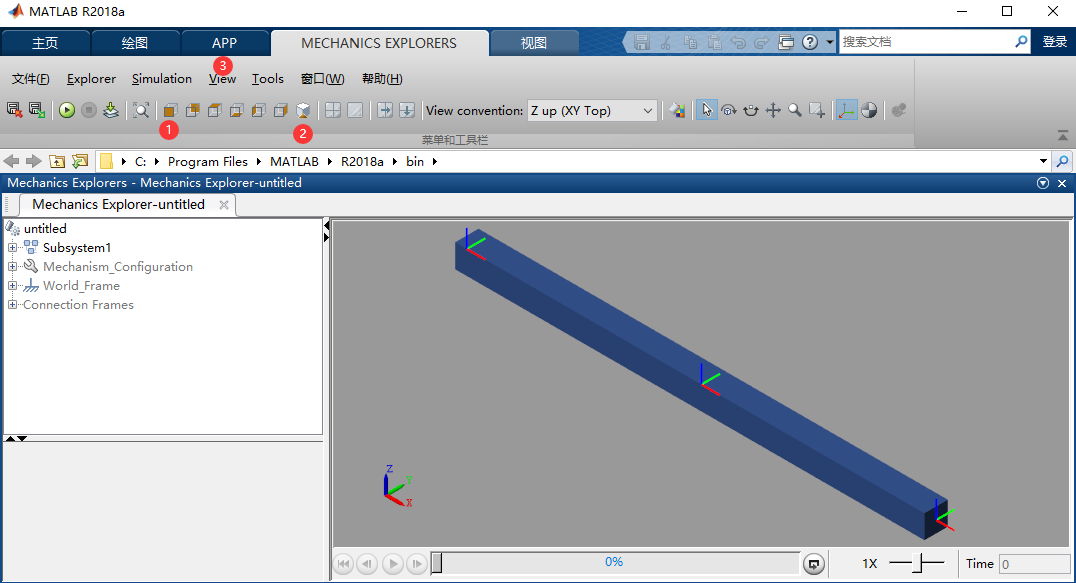Open the Simulation menu

pyautogui.click(x=162, y=79)
